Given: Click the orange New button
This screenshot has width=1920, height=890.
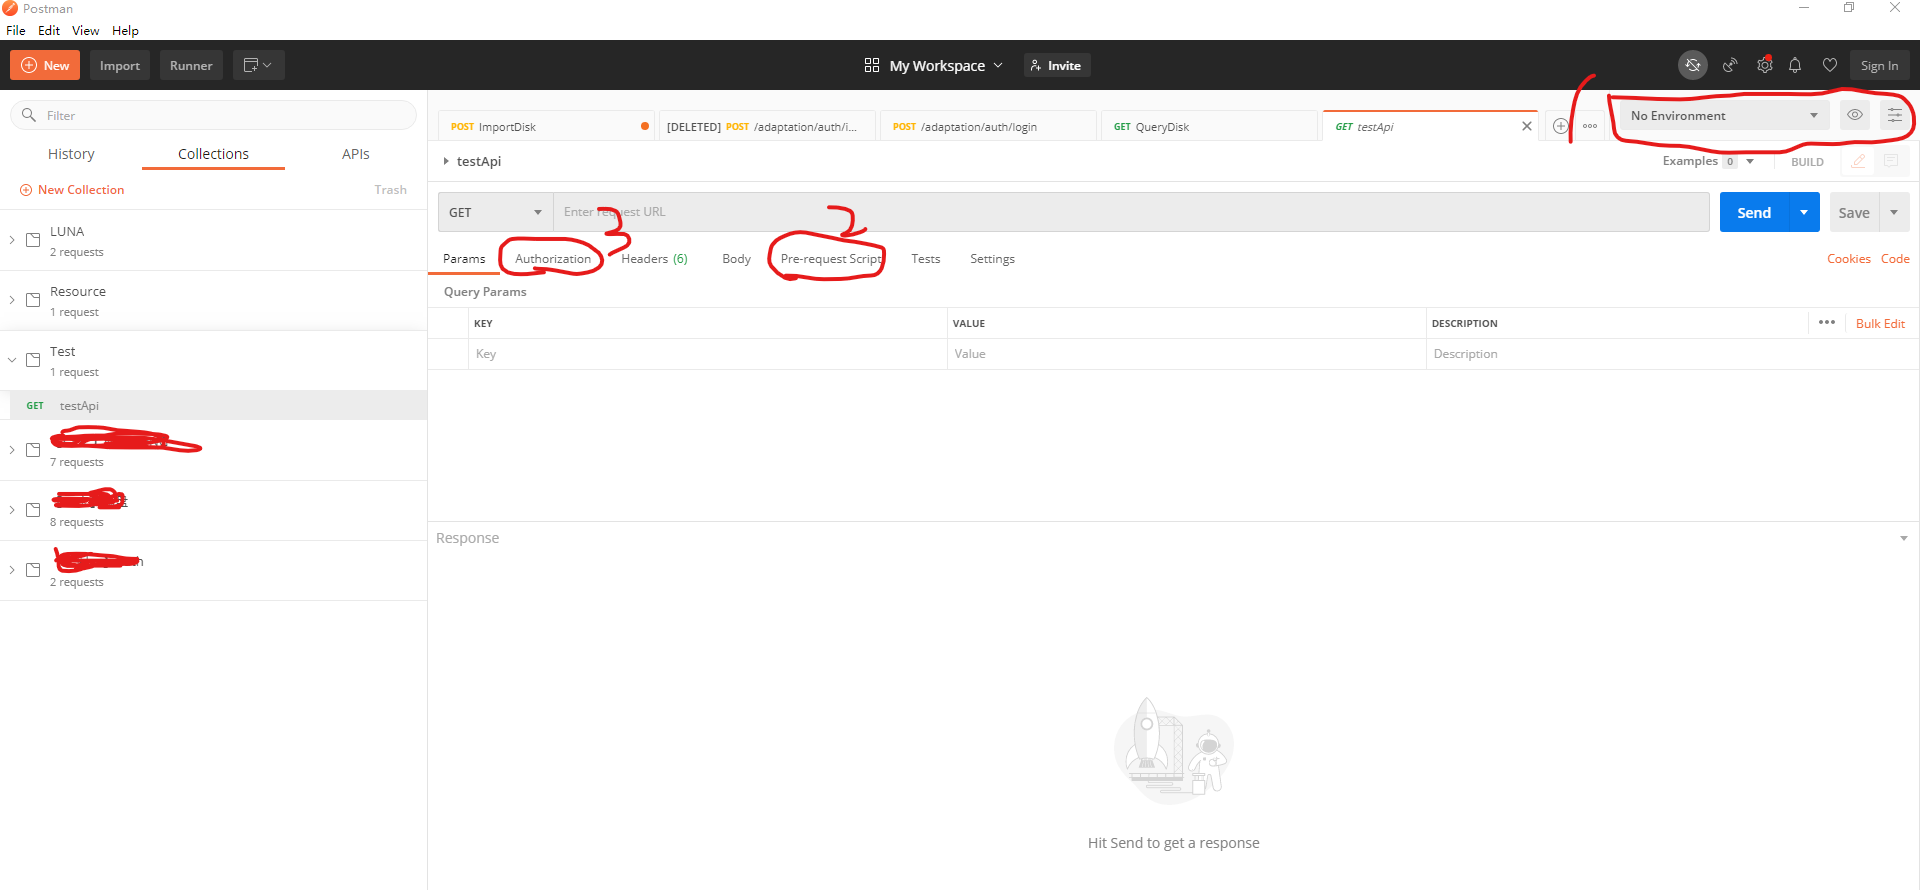Looking at the screenshot, I should (x=45, y=65).
